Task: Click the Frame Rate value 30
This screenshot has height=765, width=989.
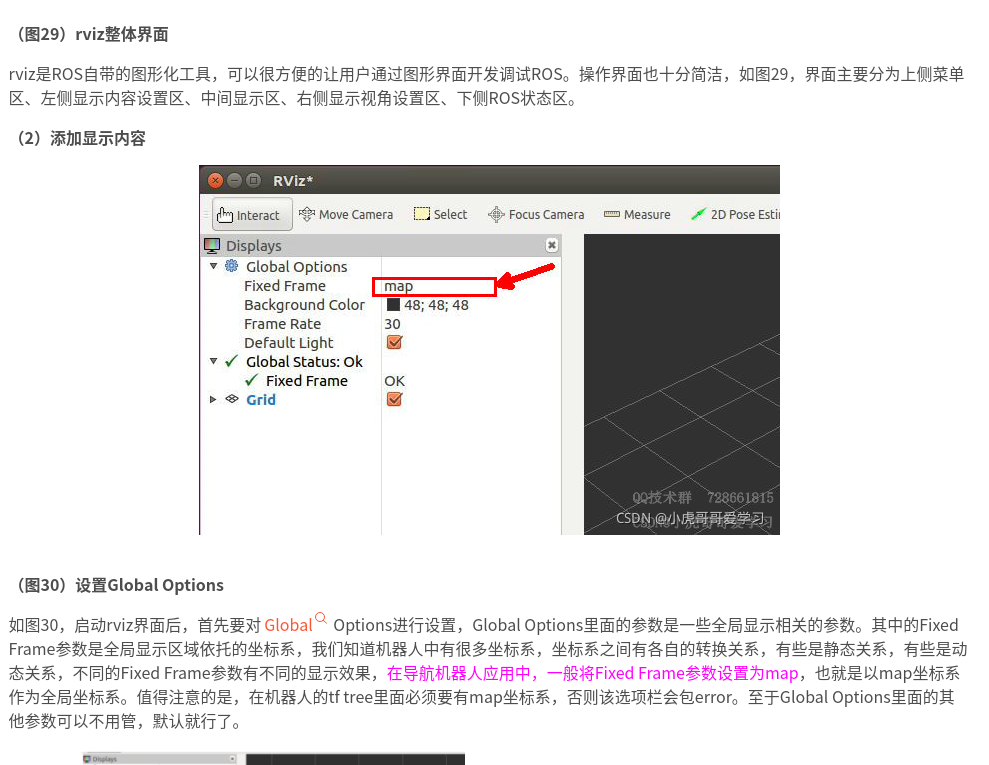Action: tap(392, 324)
